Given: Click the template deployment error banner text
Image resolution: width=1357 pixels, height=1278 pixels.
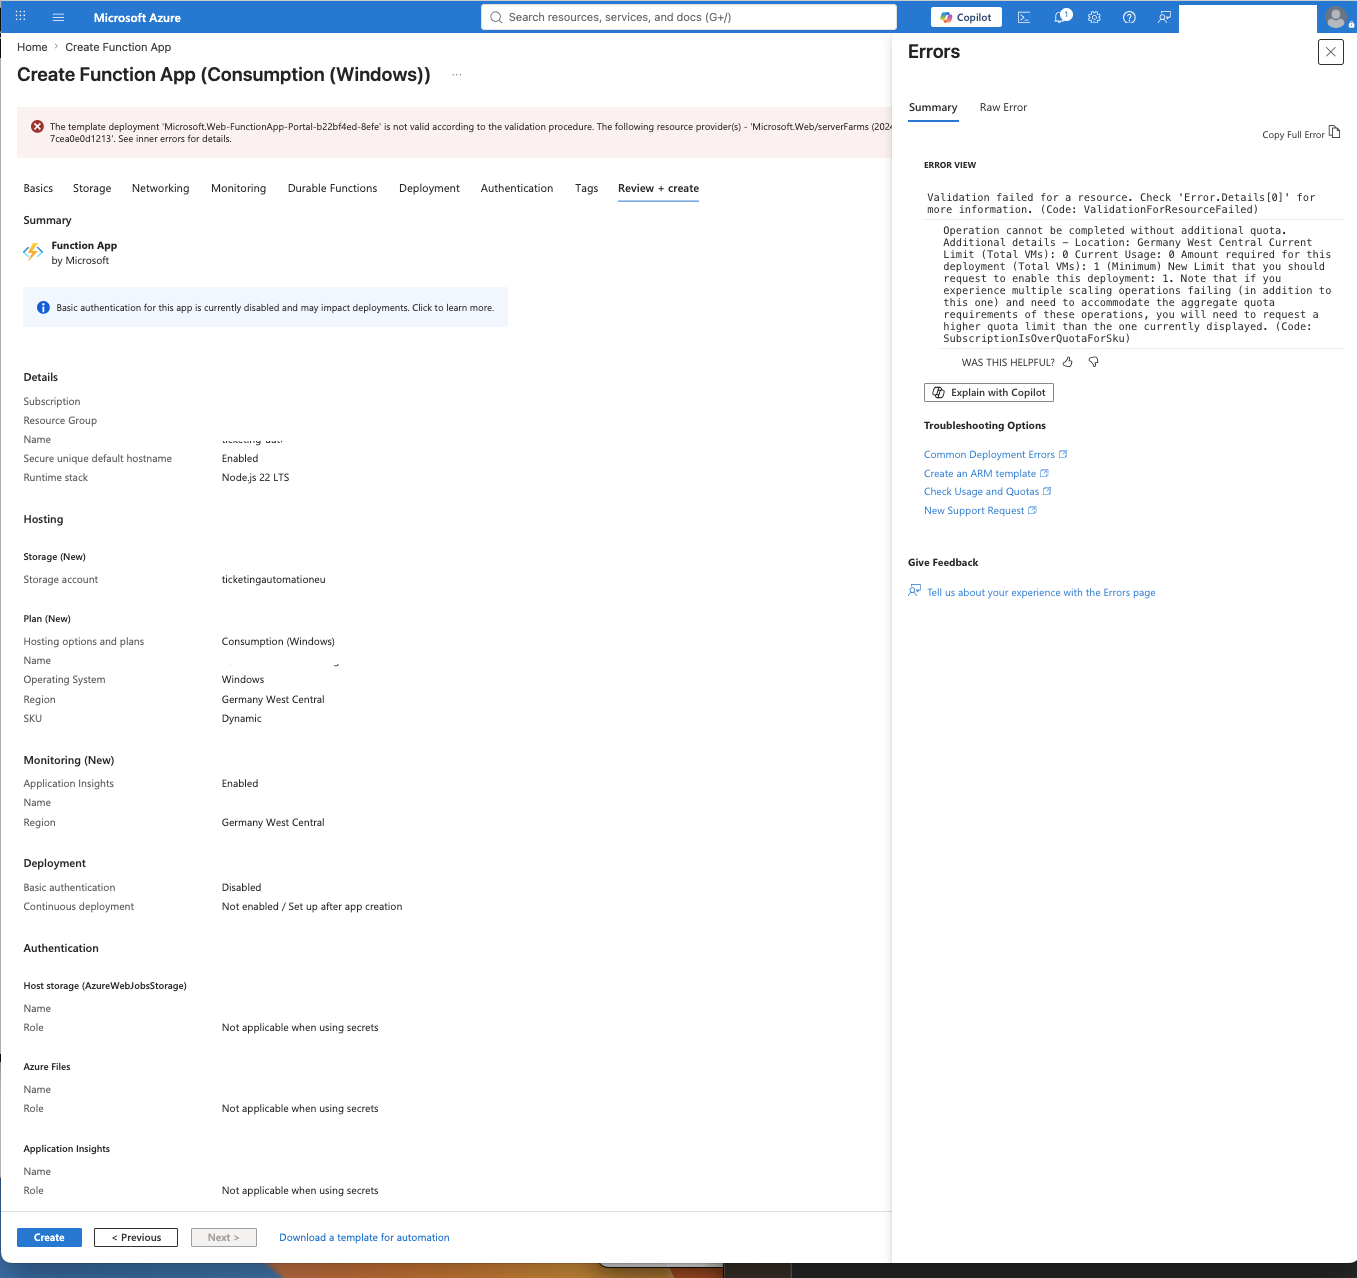Looking at the screenshot, I should 470,133.
